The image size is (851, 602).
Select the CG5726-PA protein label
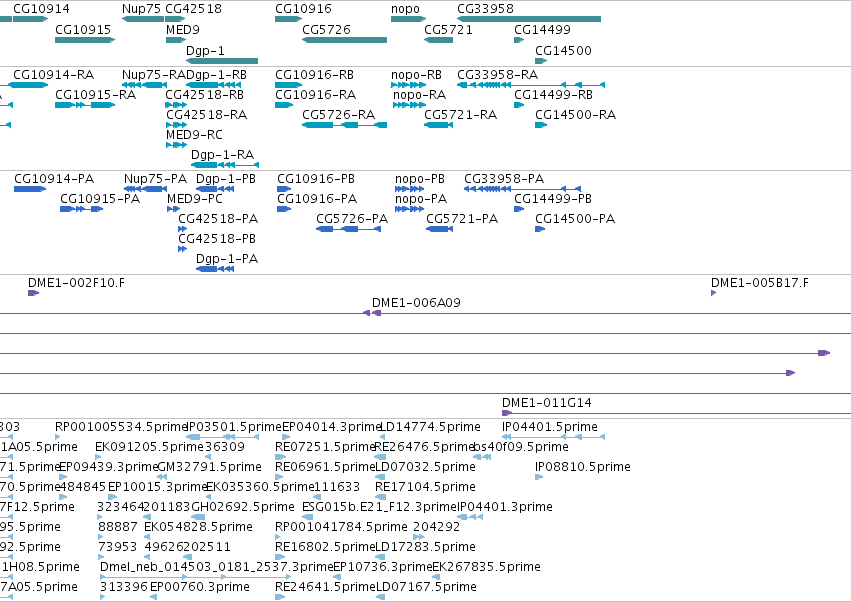[352, 219]
